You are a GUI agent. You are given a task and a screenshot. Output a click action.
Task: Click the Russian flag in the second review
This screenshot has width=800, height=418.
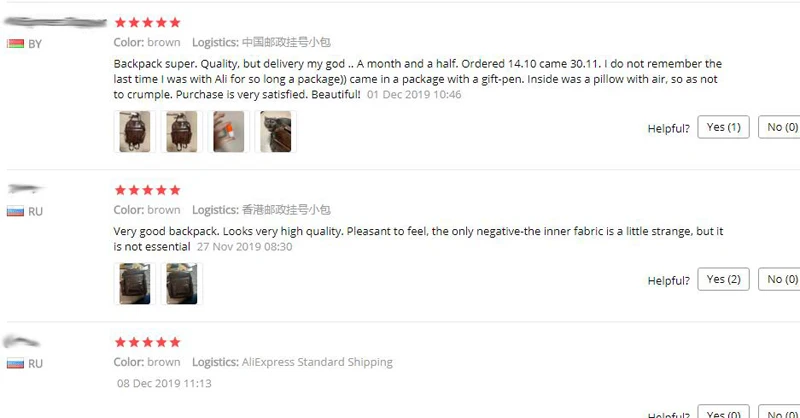(x=15, y=211)
